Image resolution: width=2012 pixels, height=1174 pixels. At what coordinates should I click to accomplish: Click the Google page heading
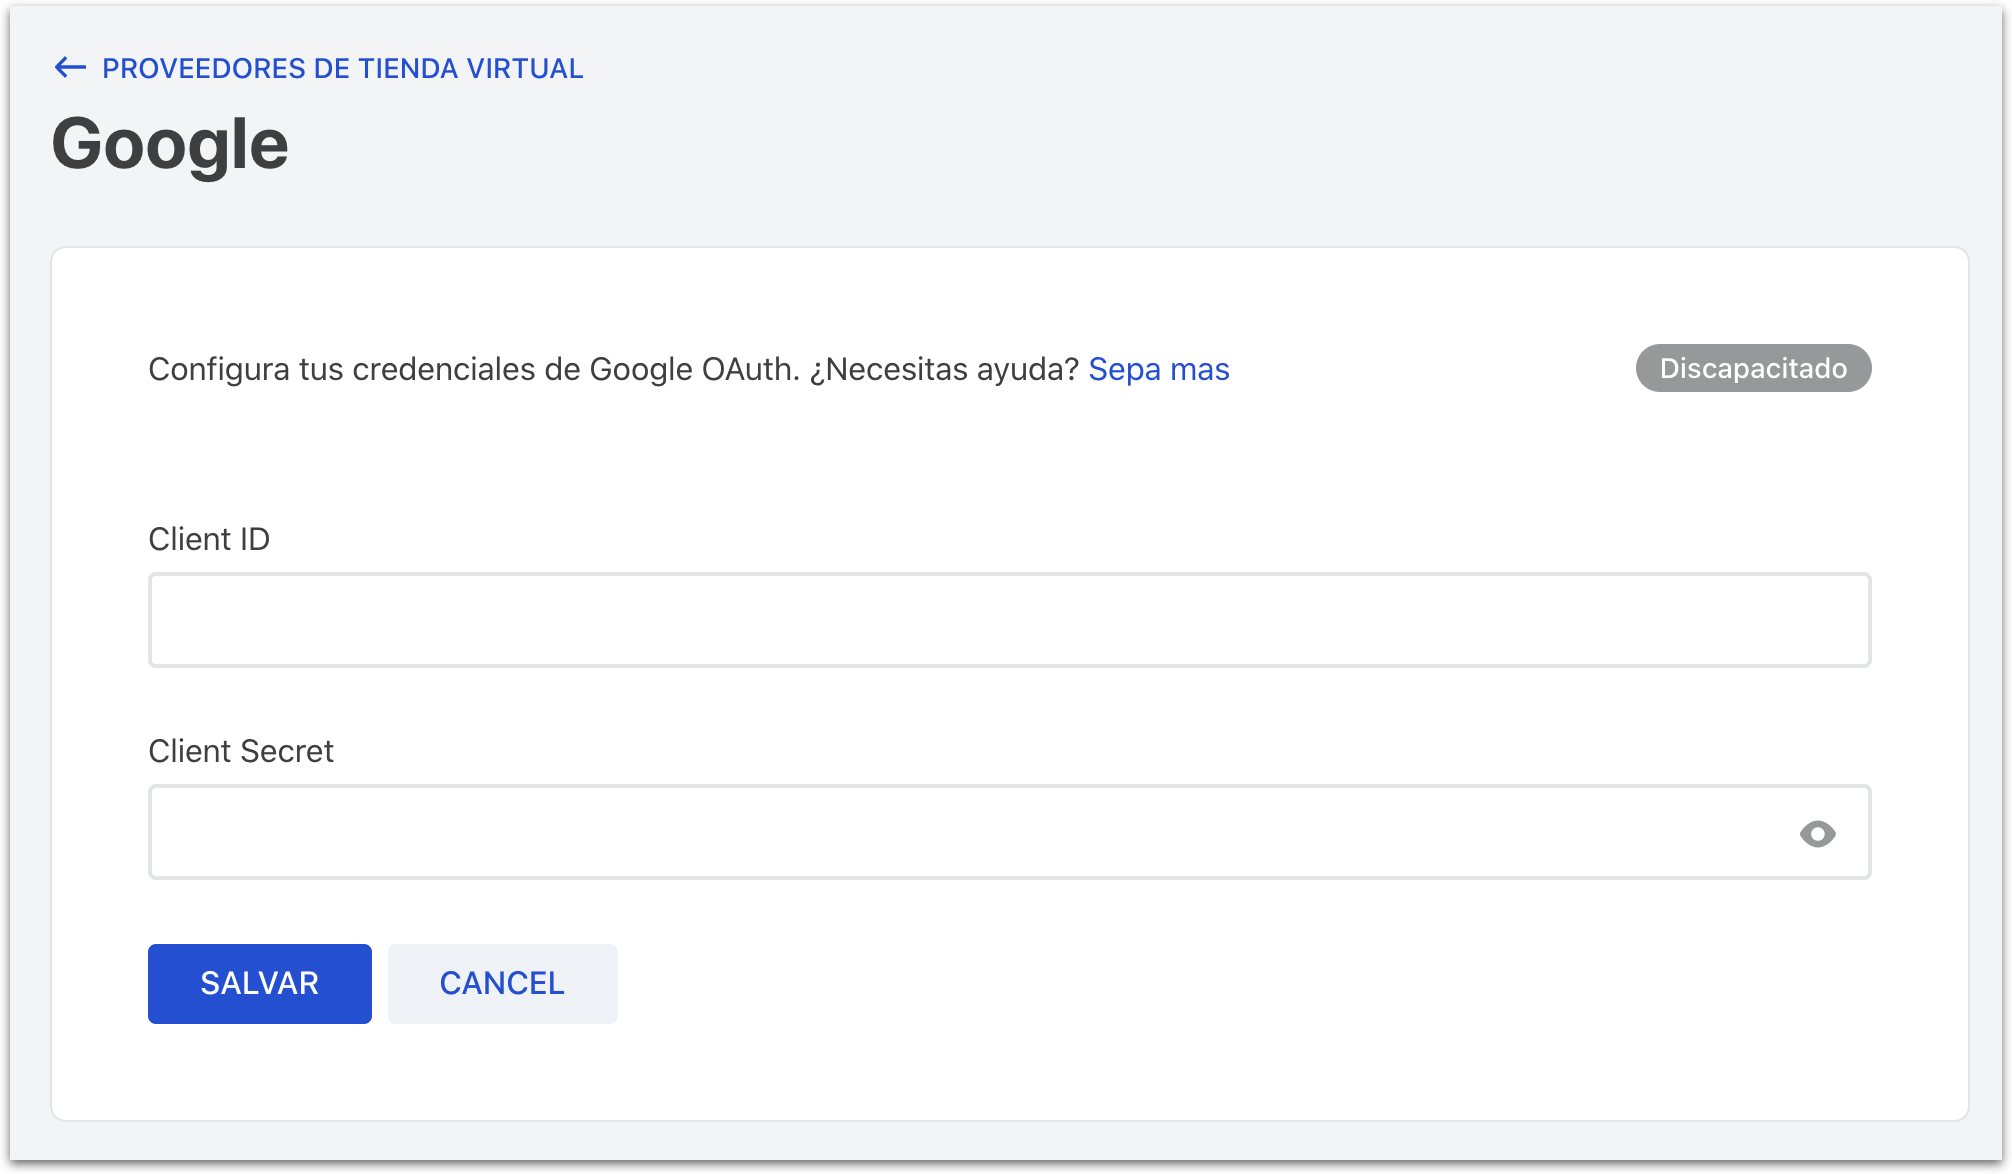point(169,143)
